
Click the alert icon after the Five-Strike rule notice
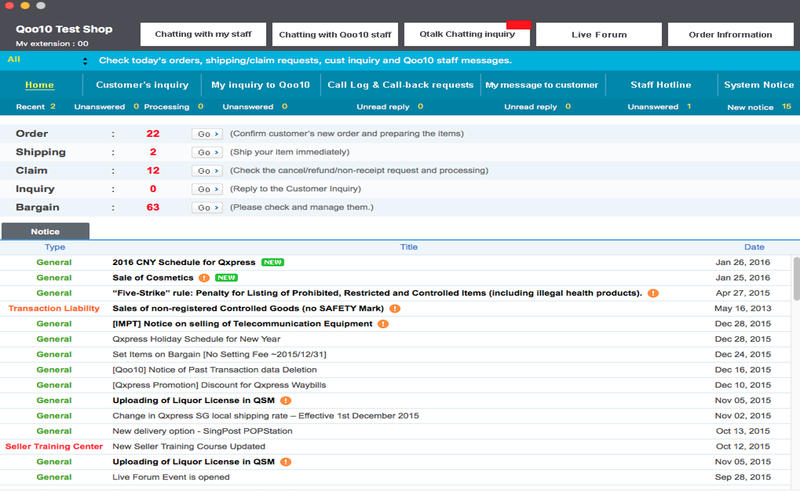[653, 293]
